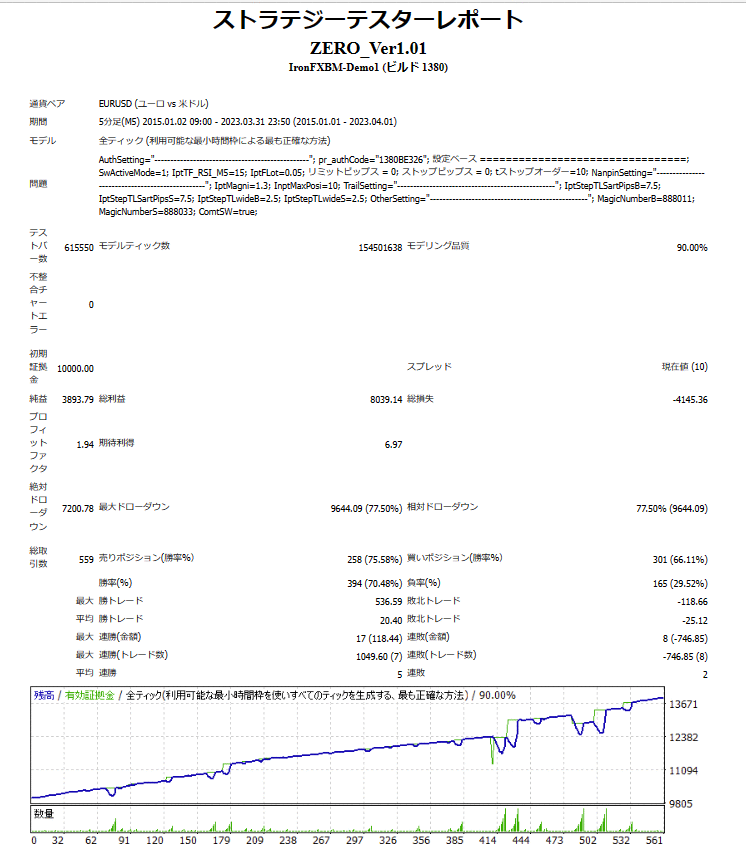
Task: Click max consecutive losses value 8 (-746.85)
Action: [685, 638]
